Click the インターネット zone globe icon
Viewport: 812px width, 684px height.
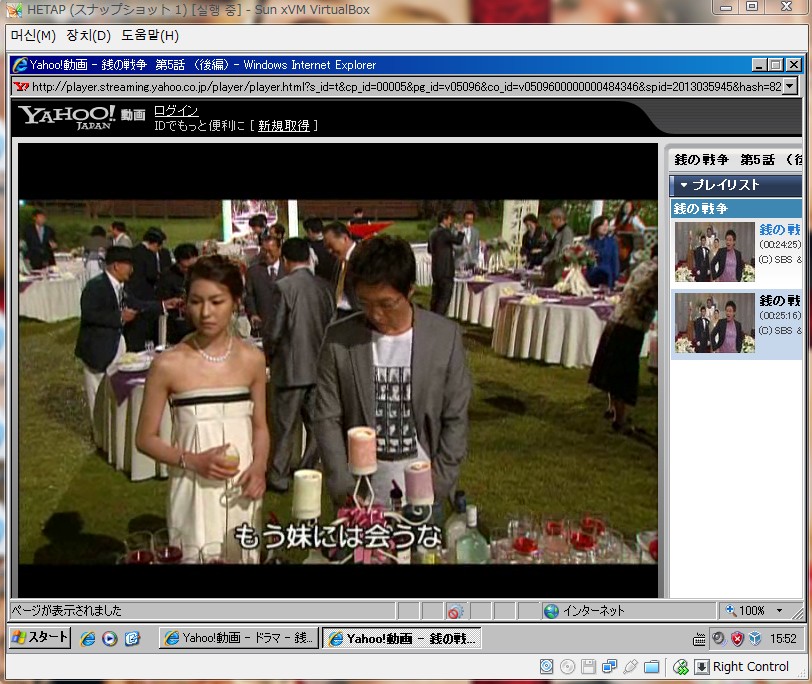pyautogui.click(x=552, y=612)
